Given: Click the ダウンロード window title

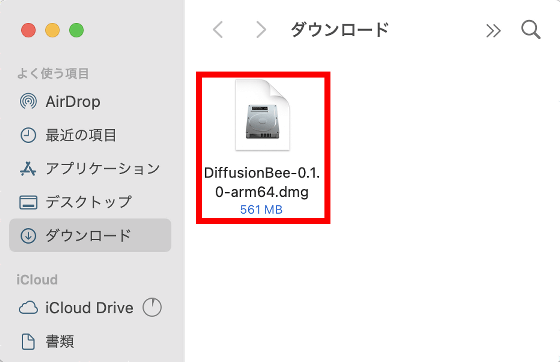Looking at the screenshot, I should pyautogui.click(x=340, y=30).
